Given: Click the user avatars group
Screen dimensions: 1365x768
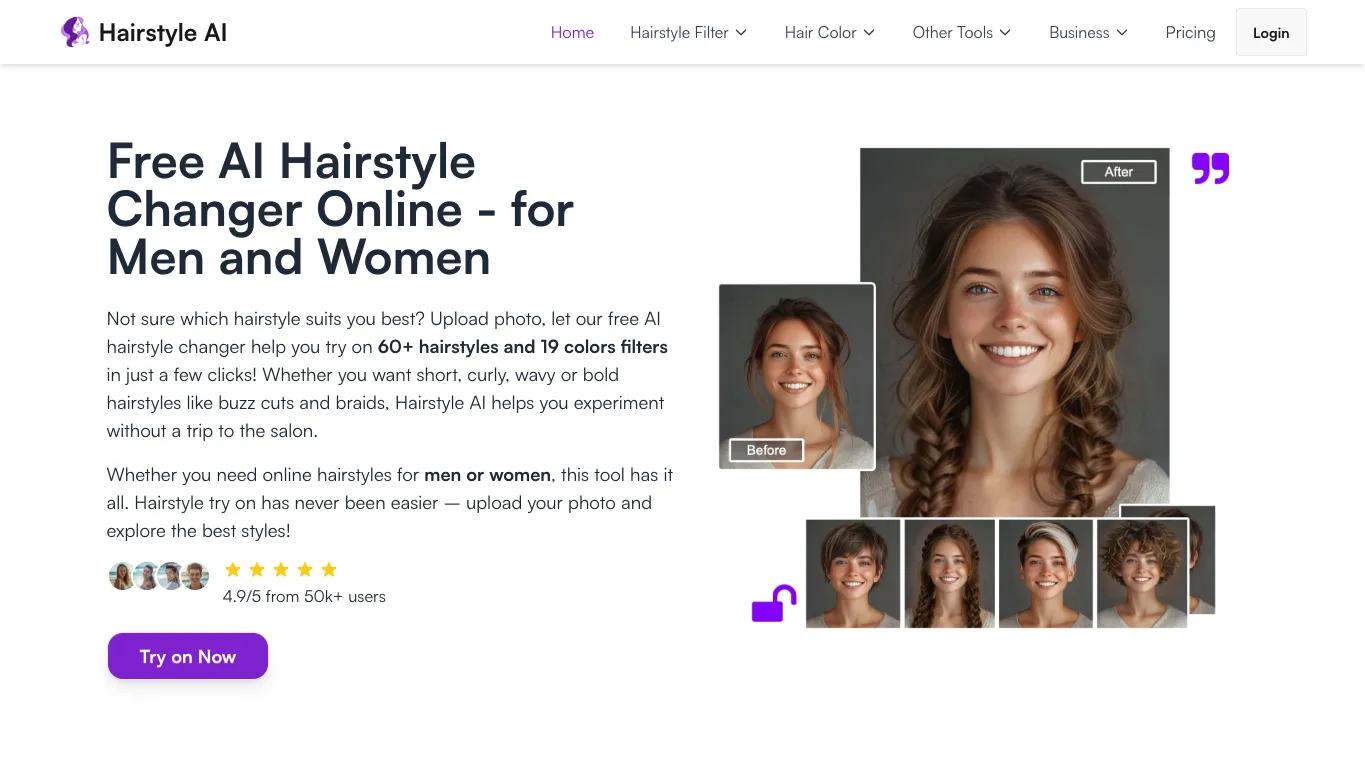Looking at the screenshot, I should [159, 576].
